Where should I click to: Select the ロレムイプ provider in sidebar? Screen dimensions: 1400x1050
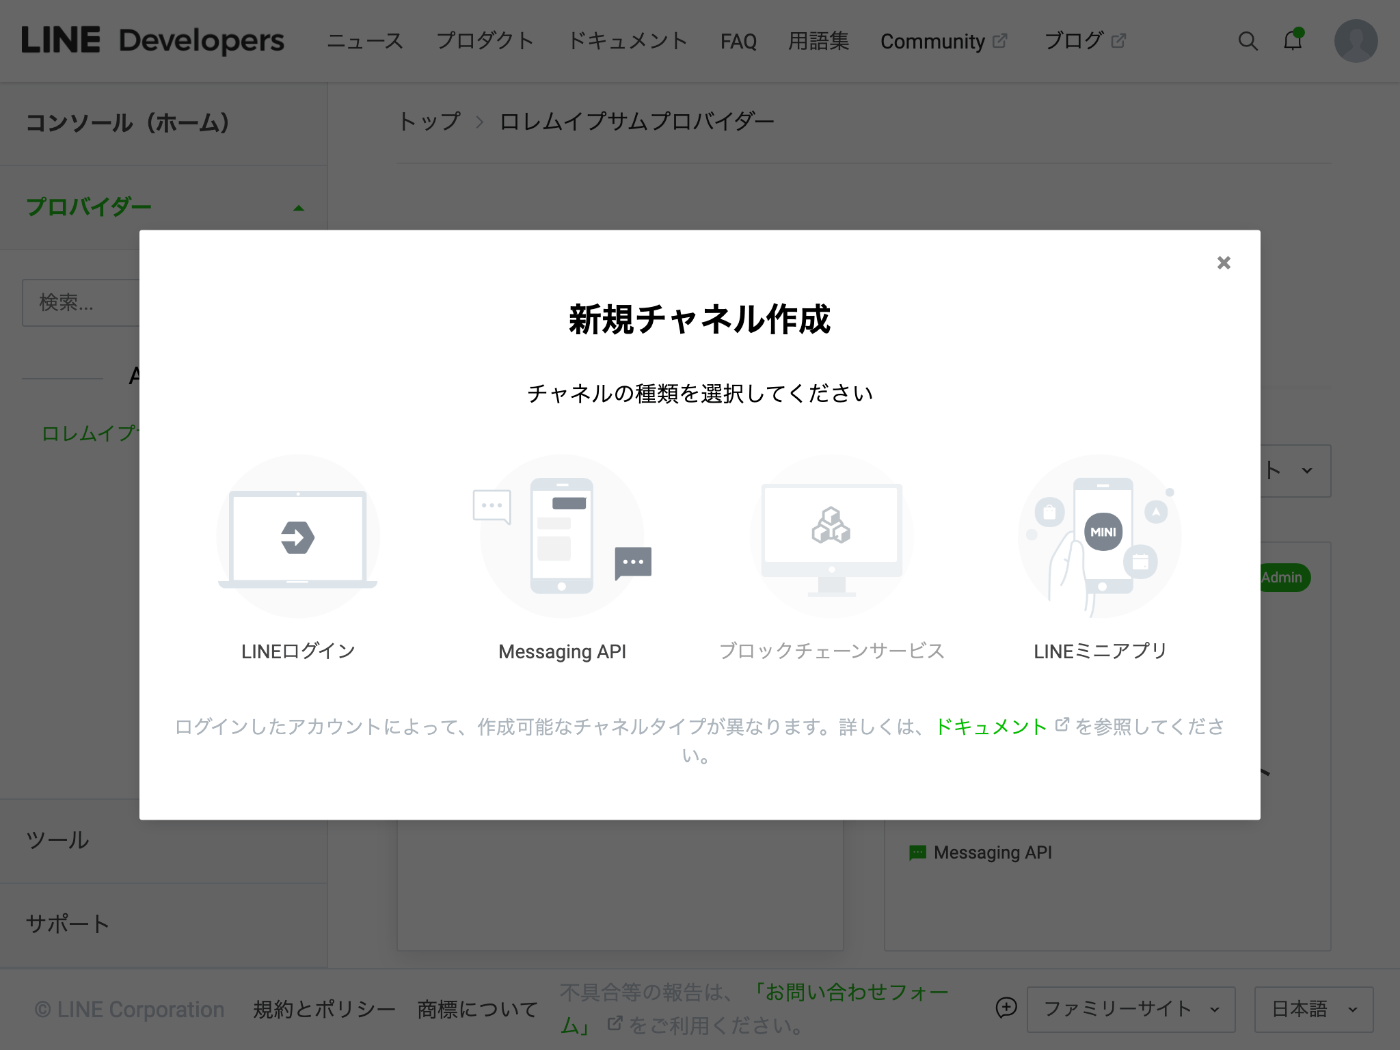(90, 433)
